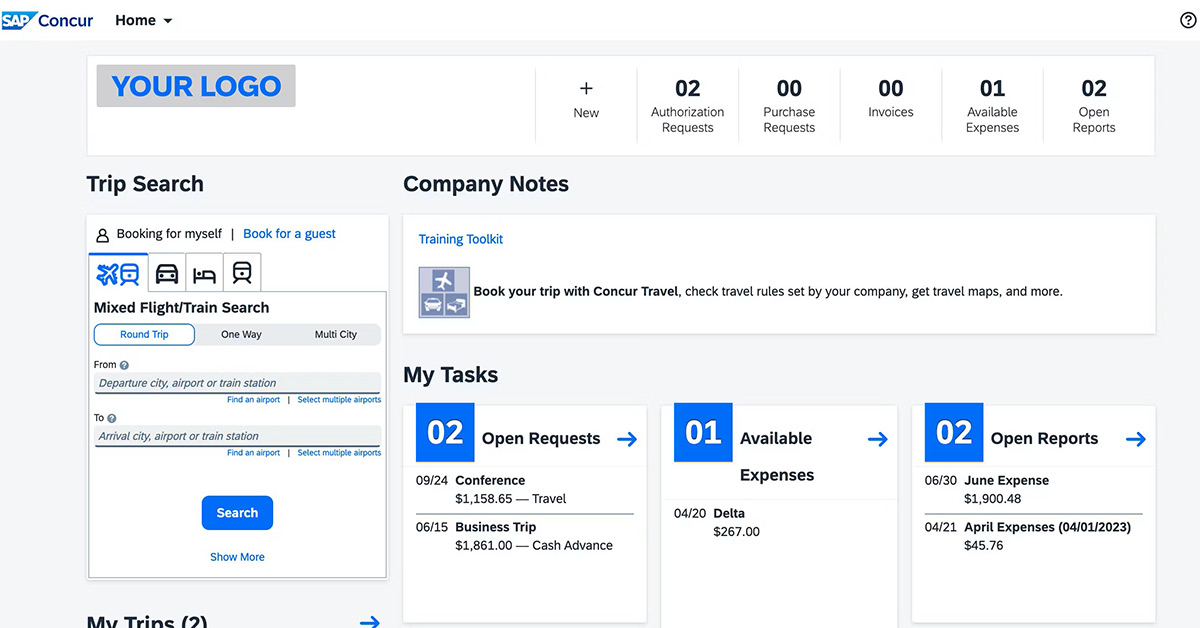This screenshot has height=628, width=1200.
Task: Open the Help question mark icon
Action: tap(1188, 20)
